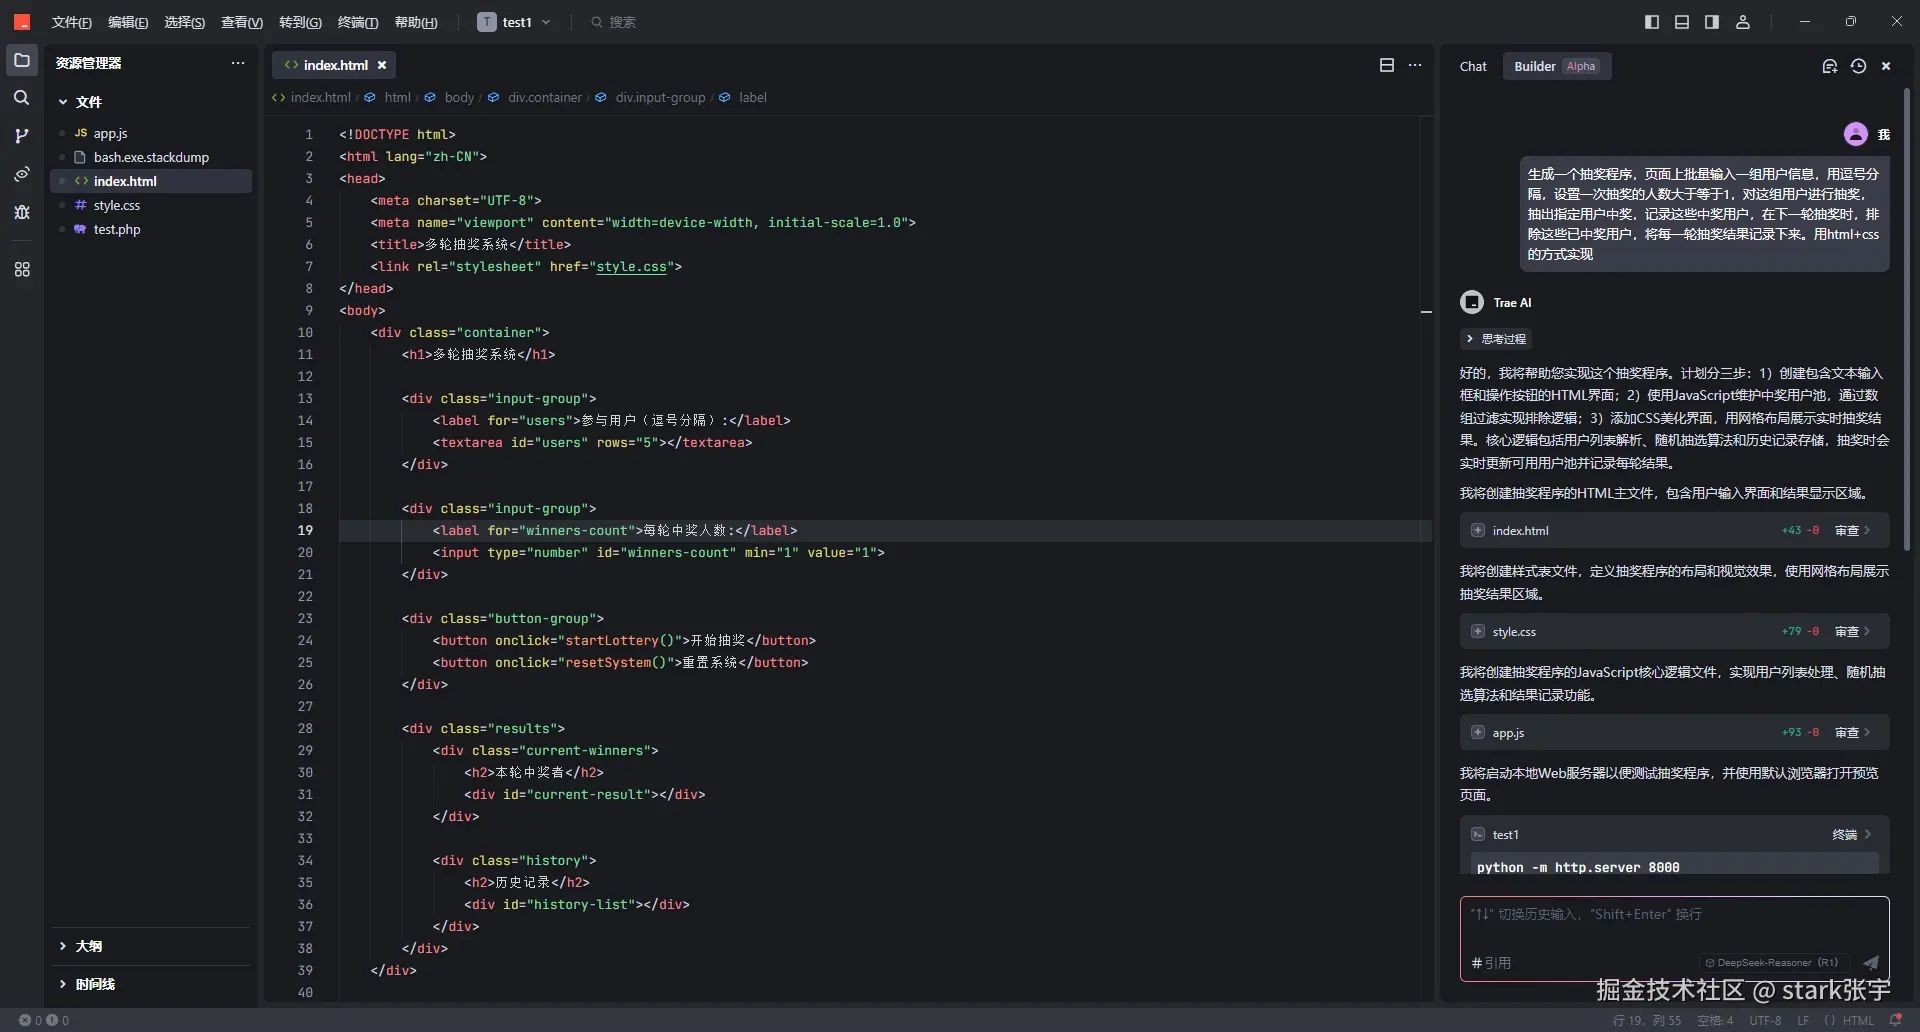Open the Run and Debug view
This screenshot has width=1920, height=1032.
21,212
